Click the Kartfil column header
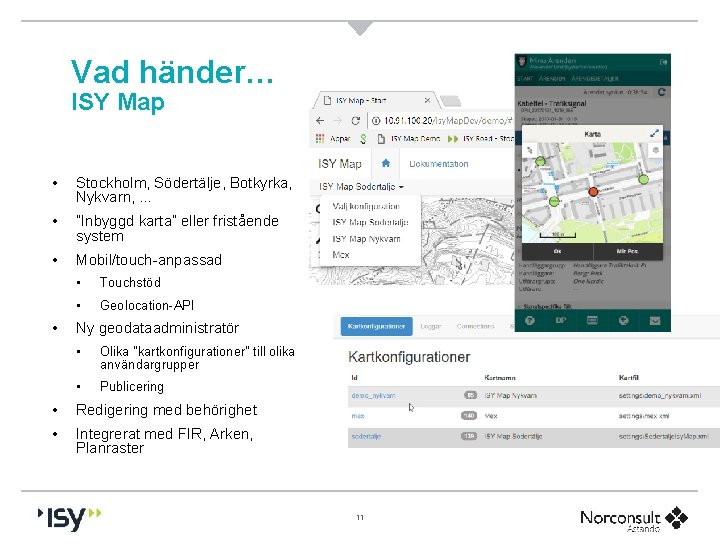Image resolution: width=720 pixels, height=553 pixels. [629, 378]
